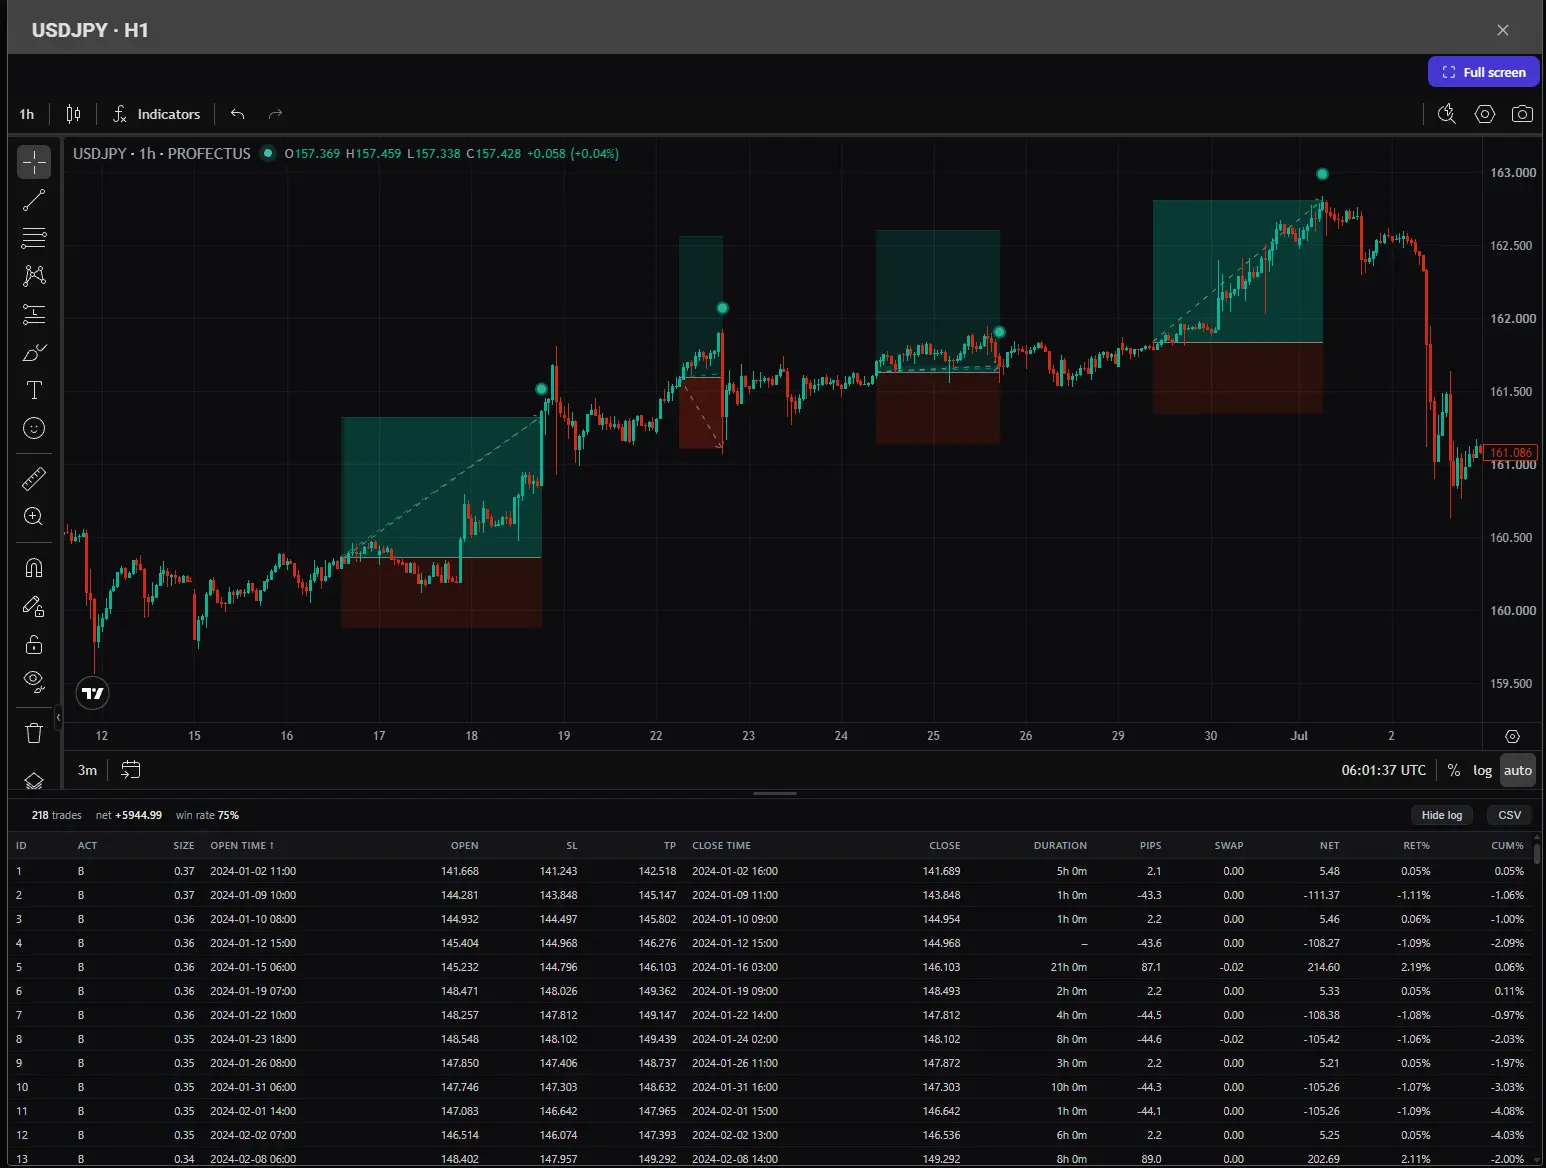
Task: Hide all drawings with eye icon
Action: pos(34,682)
